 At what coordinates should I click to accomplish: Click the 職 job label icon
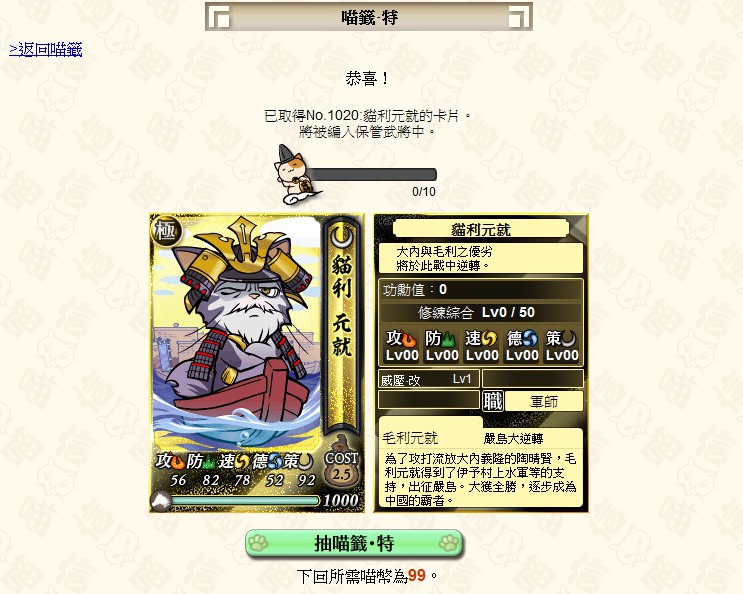click(x=493, y=401)
